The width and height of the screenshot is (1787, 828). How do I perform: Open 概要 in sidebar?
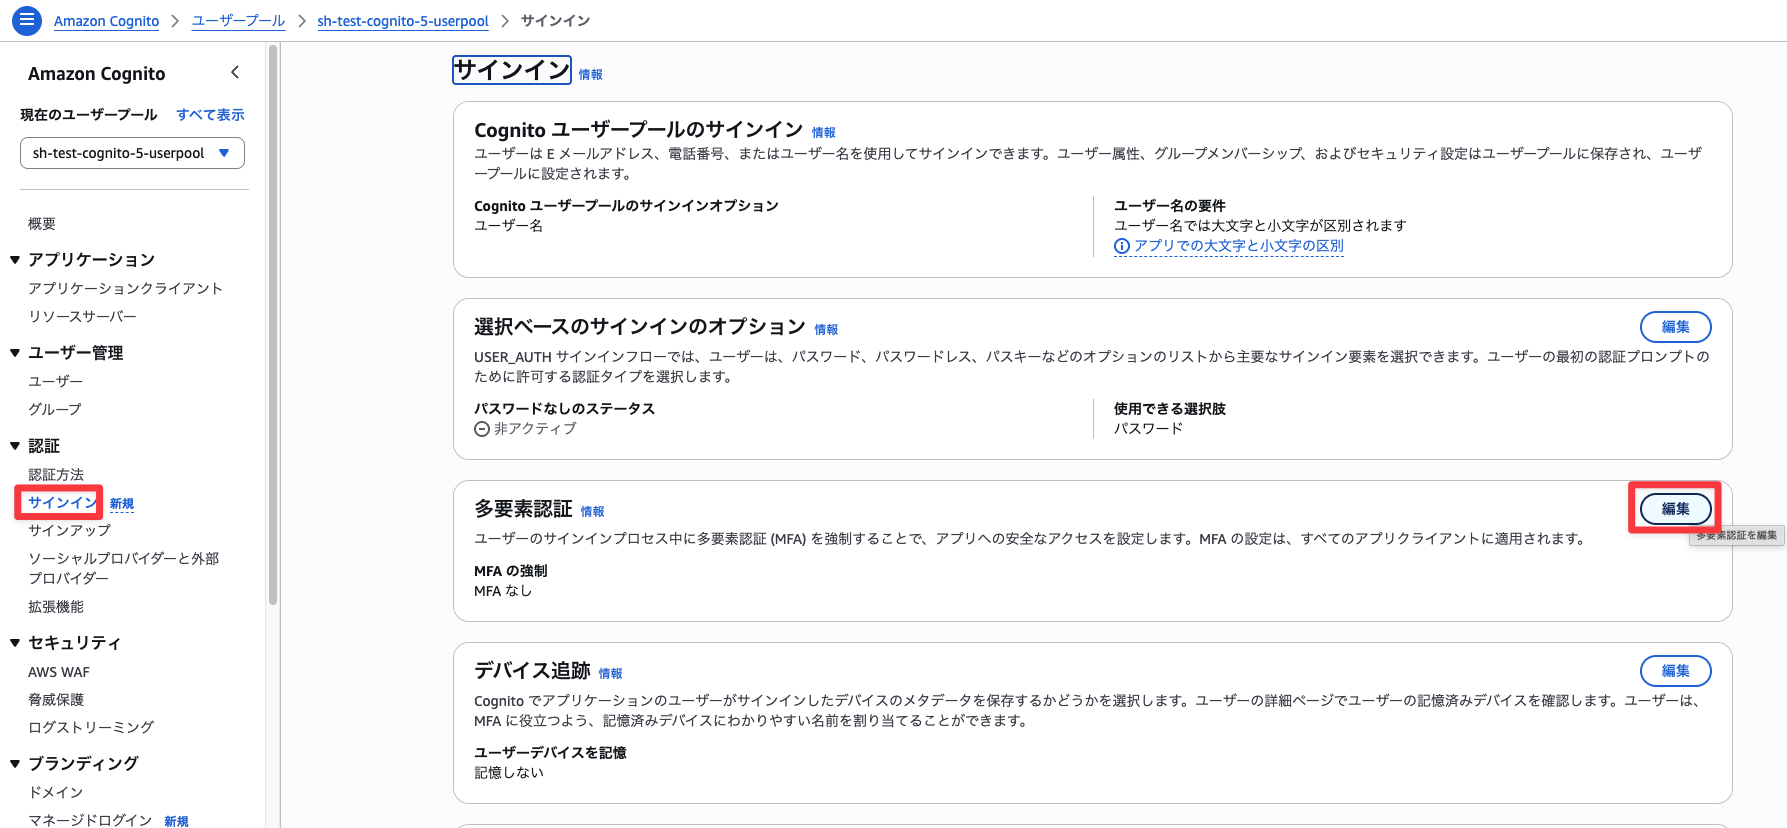point(42,224)
